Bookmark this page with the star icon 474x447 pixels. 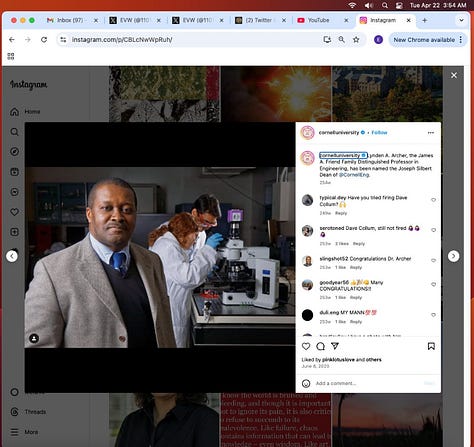coord(356,40)
